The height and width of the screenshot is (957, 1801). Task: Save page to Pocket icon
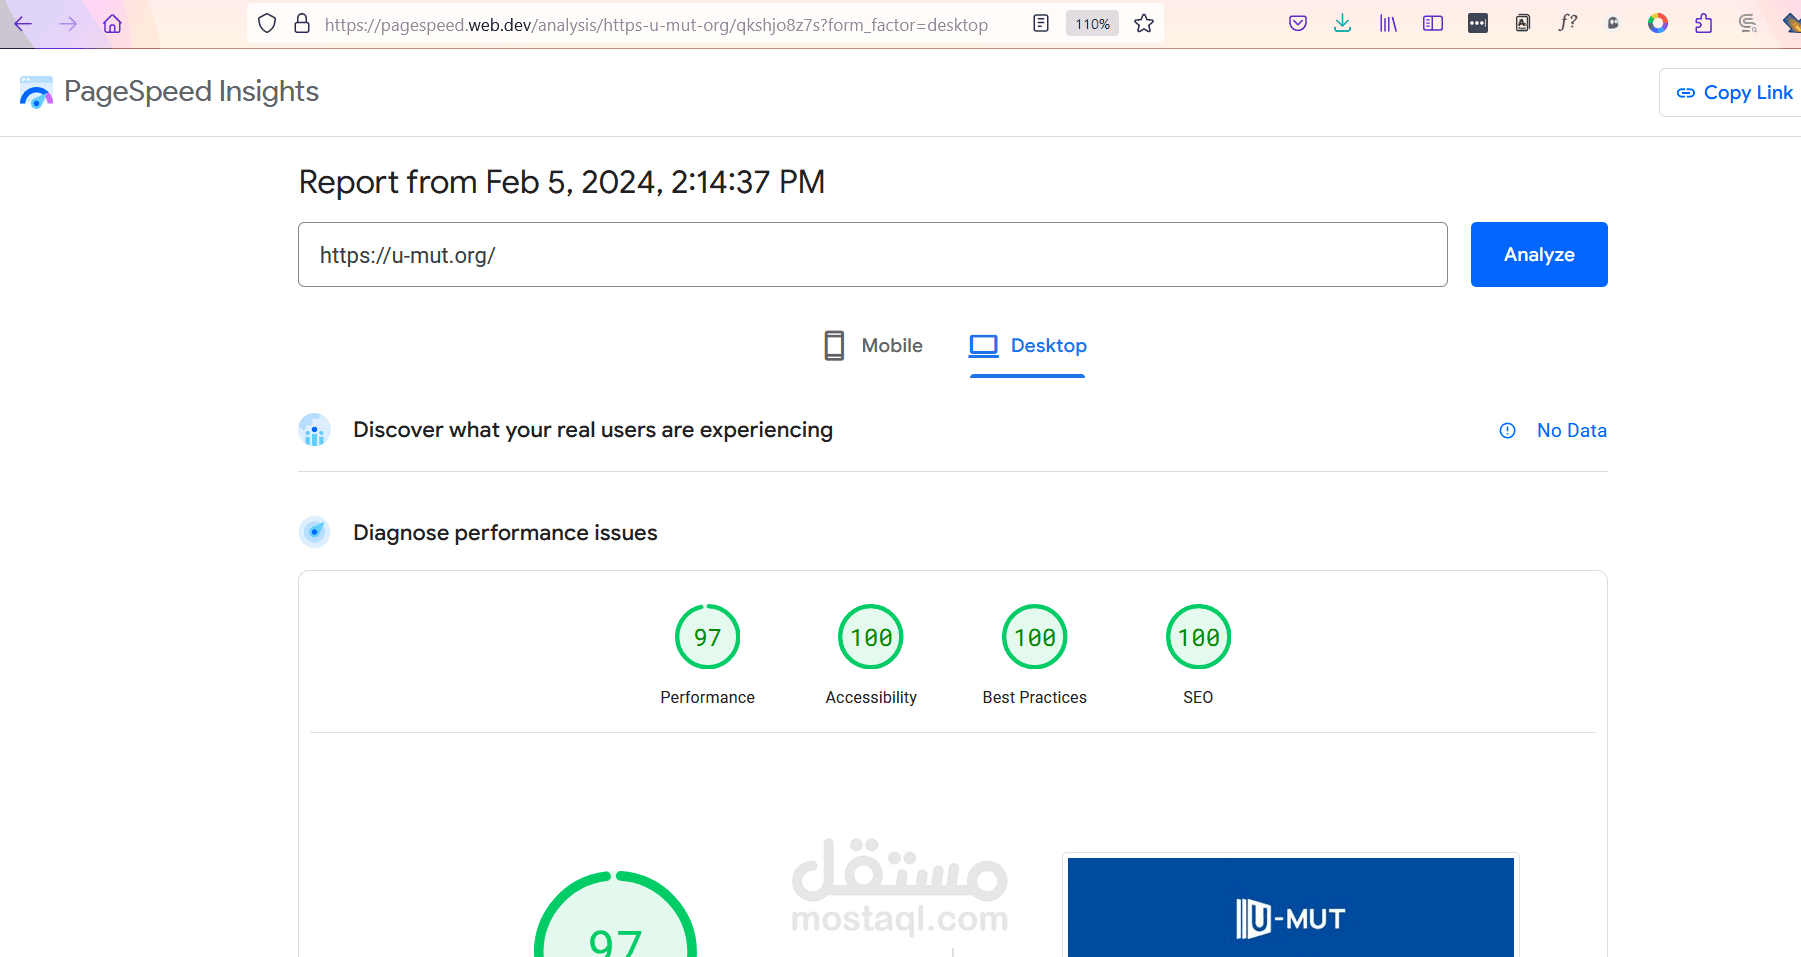coord(1298,24)
